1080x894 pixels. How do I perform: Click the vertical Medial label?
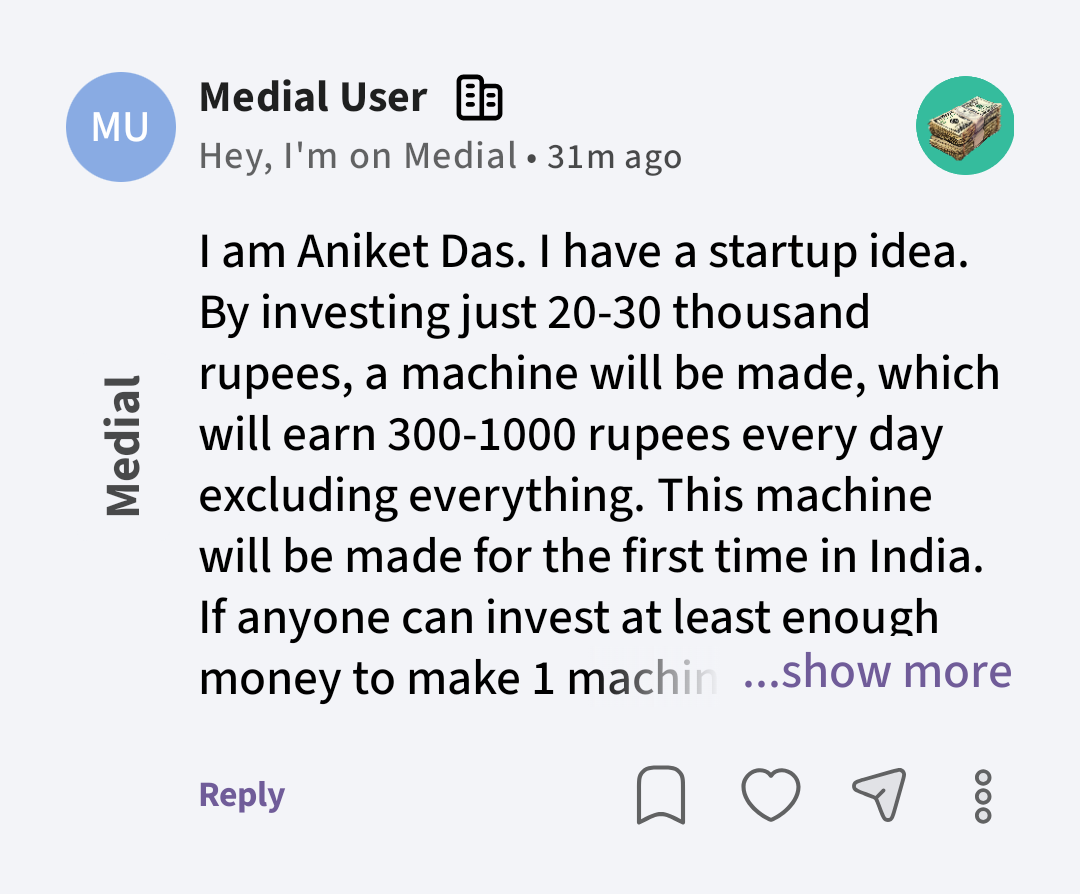[x=122, y=446]
